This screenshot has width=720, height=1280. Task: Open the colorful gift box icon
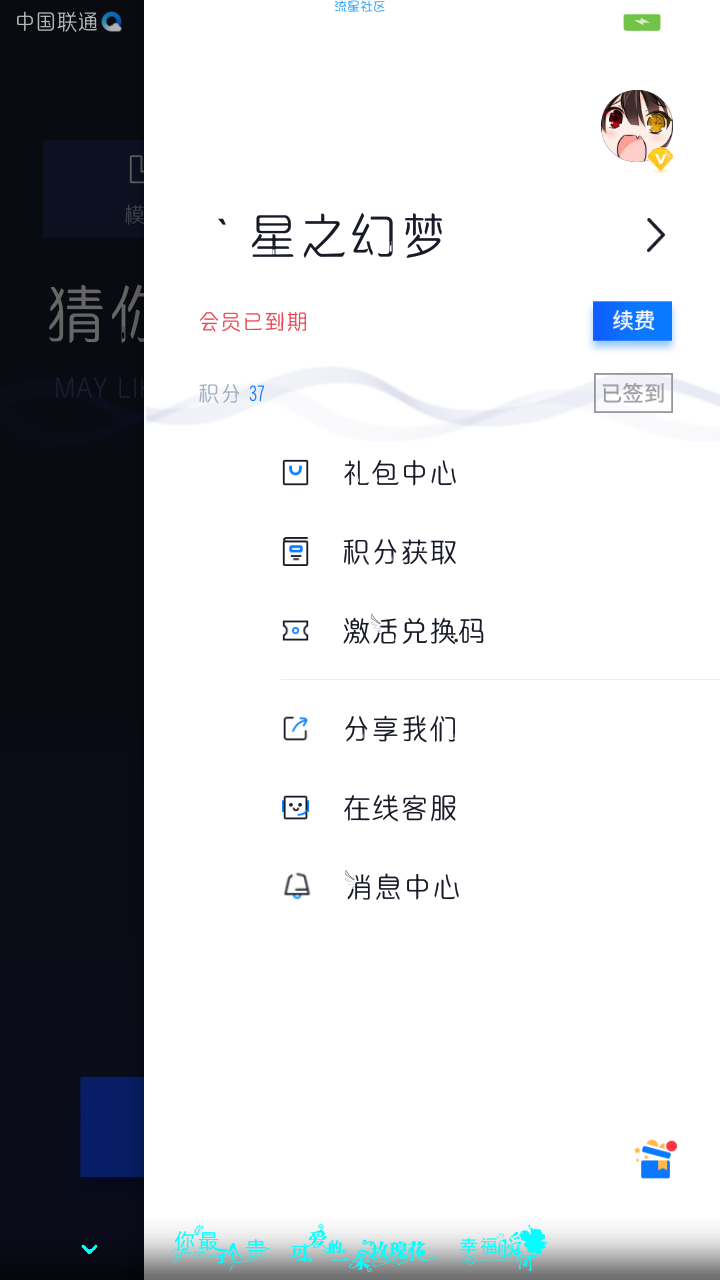point(656,1159)
